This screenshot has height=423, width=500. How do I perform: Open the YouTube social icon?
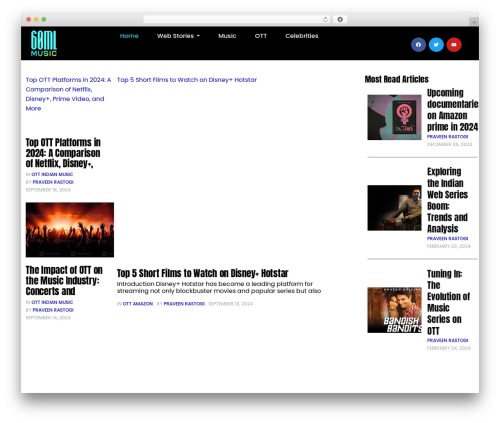tap(454, 45)
